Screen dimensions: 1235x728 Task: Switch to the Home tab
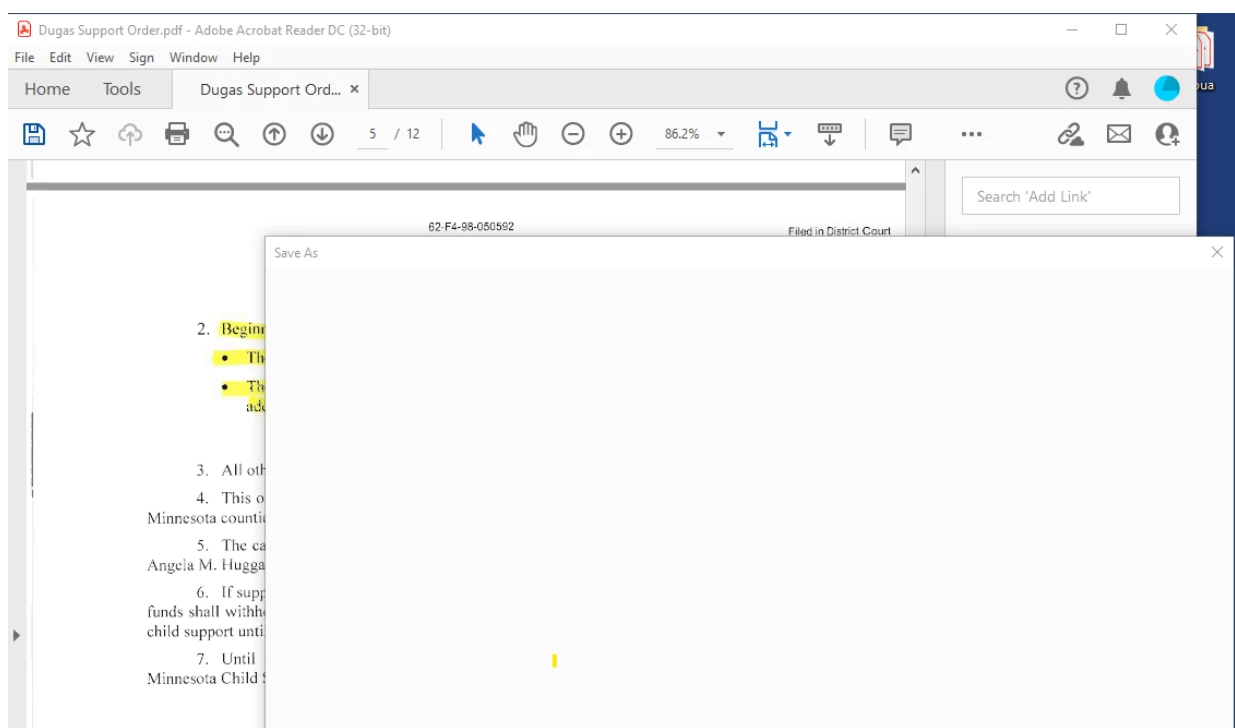[x=47, y=89]
